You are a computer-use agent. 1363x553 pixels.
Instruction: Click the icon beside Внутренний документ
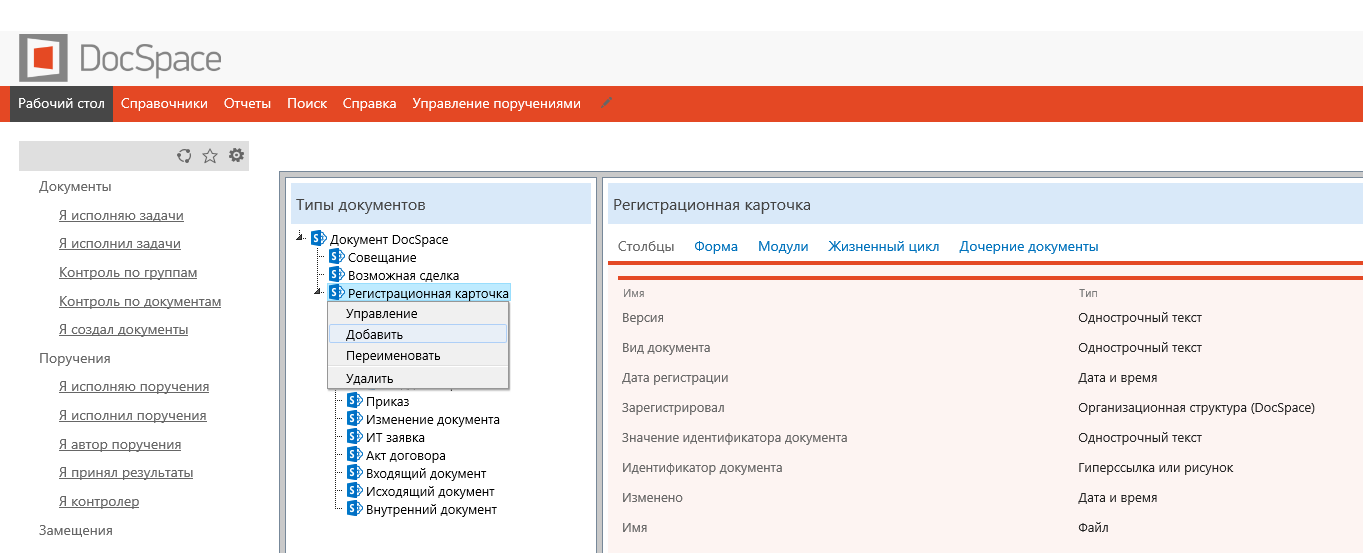point(355,509)
